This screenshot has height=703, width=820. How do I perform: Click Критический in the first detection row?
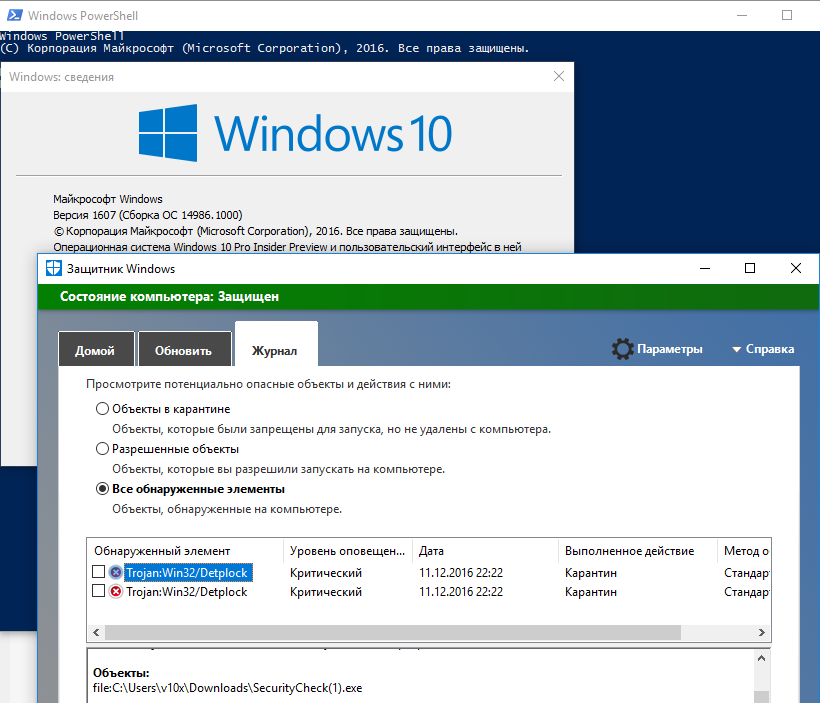point(326,573)
